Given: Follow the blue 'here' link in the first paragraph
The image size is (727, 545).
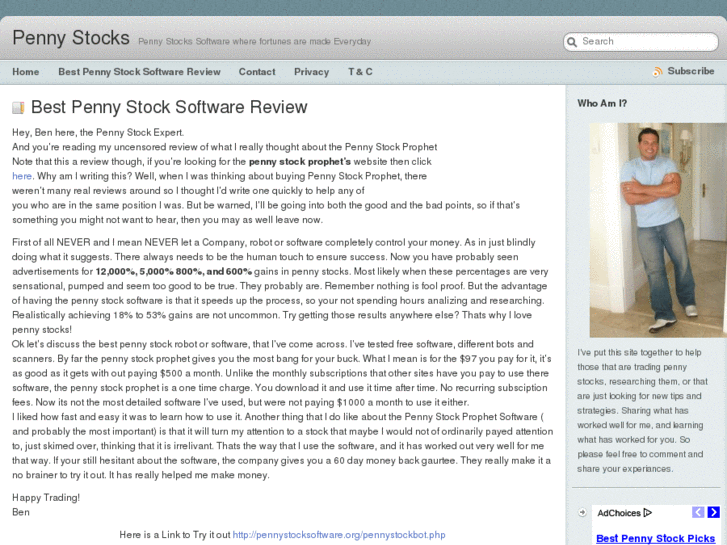Looking at the screenshot, I should pos(22,176).
